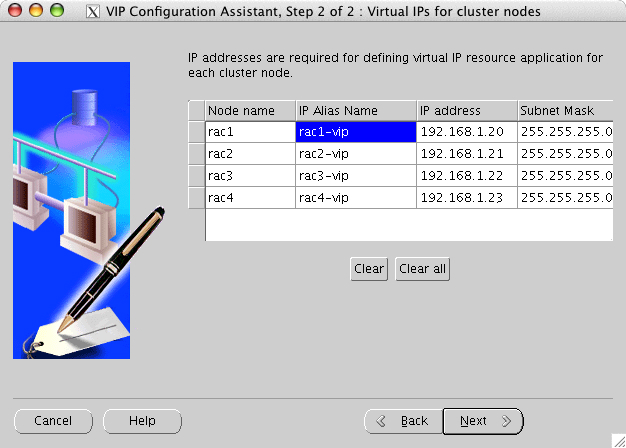Viewport: 626px width, 448px height.
Task: Go back with the Back button
Action: (402, 421)
